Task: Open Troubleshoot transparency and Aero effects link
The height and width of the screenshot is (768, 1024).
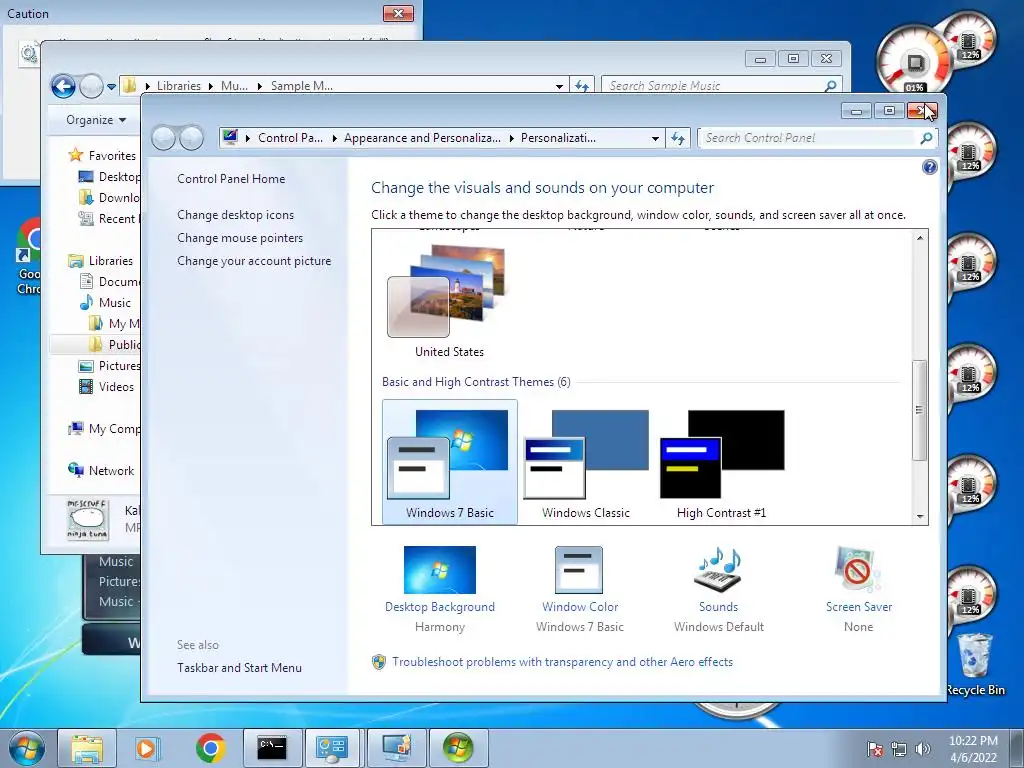Action: (x=562, y=662)
